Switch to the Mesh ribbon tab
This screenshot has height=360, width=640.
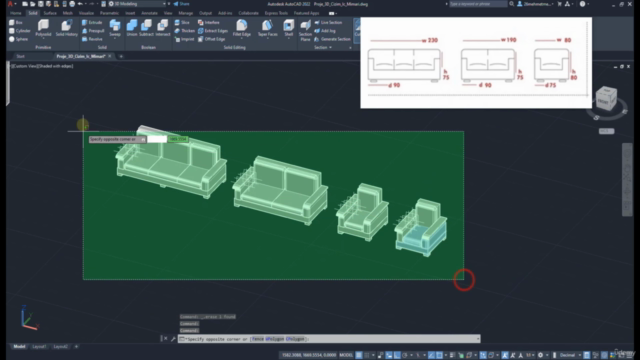pos(67,13)
